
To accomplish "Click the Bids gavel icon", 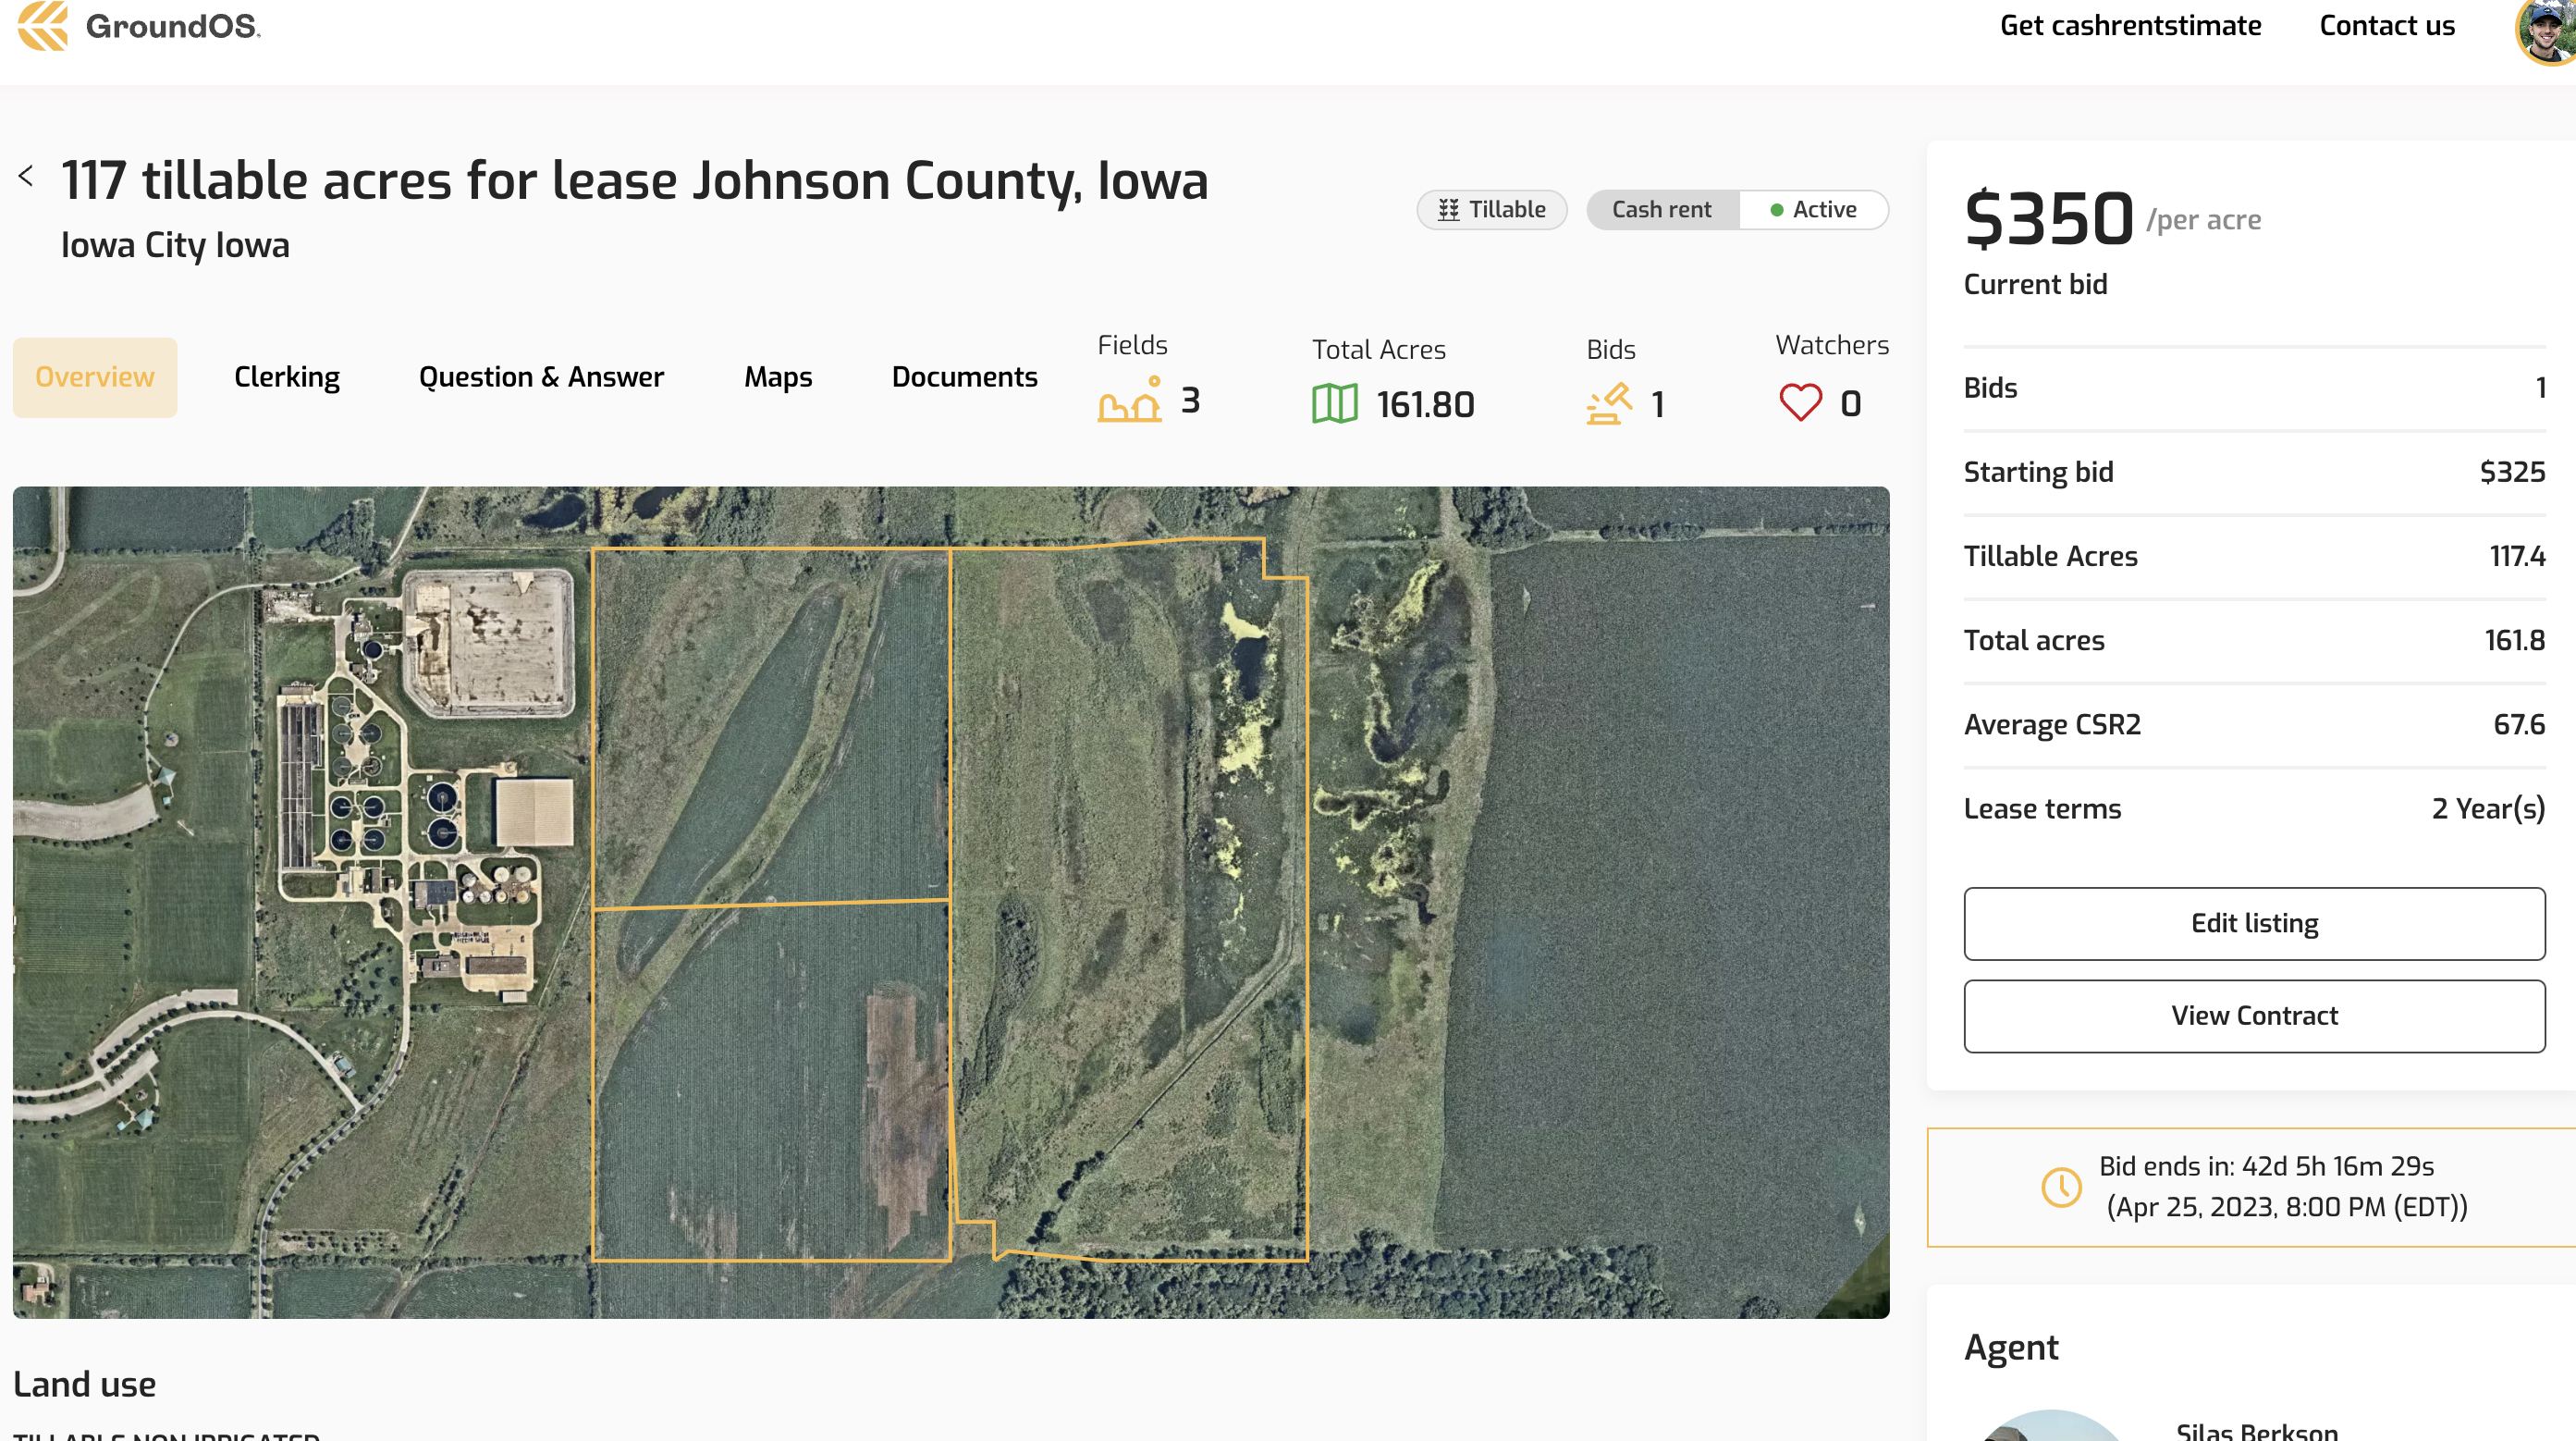I will pos(1608,404).
